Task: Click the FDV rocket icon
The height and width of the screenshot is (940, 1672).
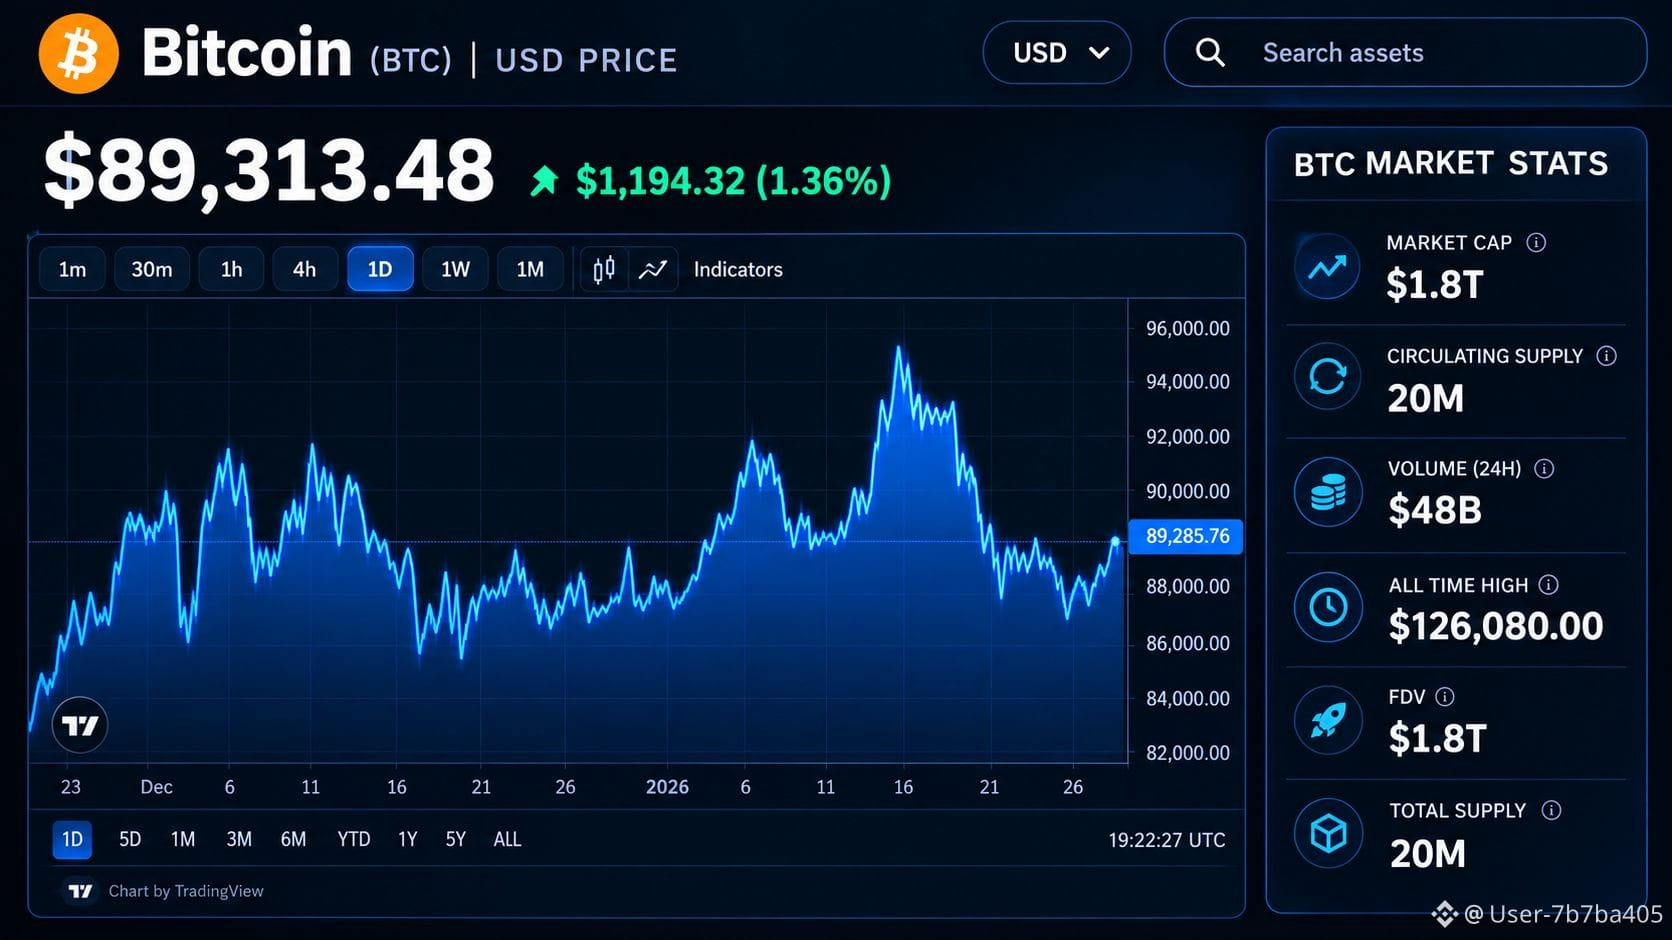Action: (1328, 720)
